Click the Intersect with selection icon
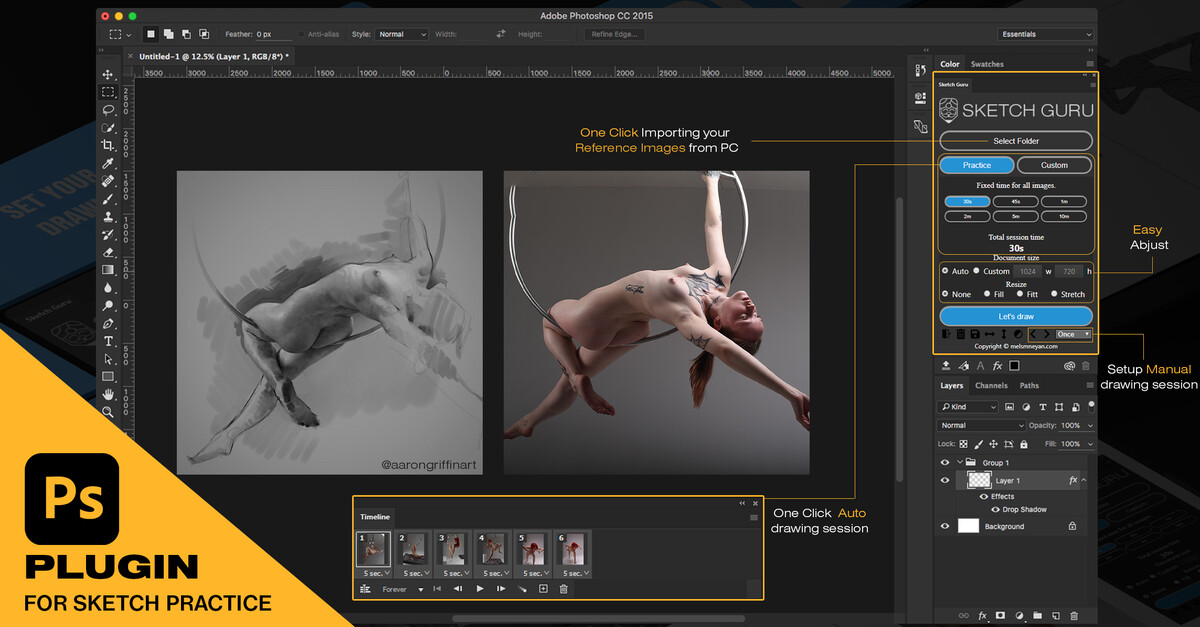The height and width of the screenshot is (627, 1200). tap(205, 34)
